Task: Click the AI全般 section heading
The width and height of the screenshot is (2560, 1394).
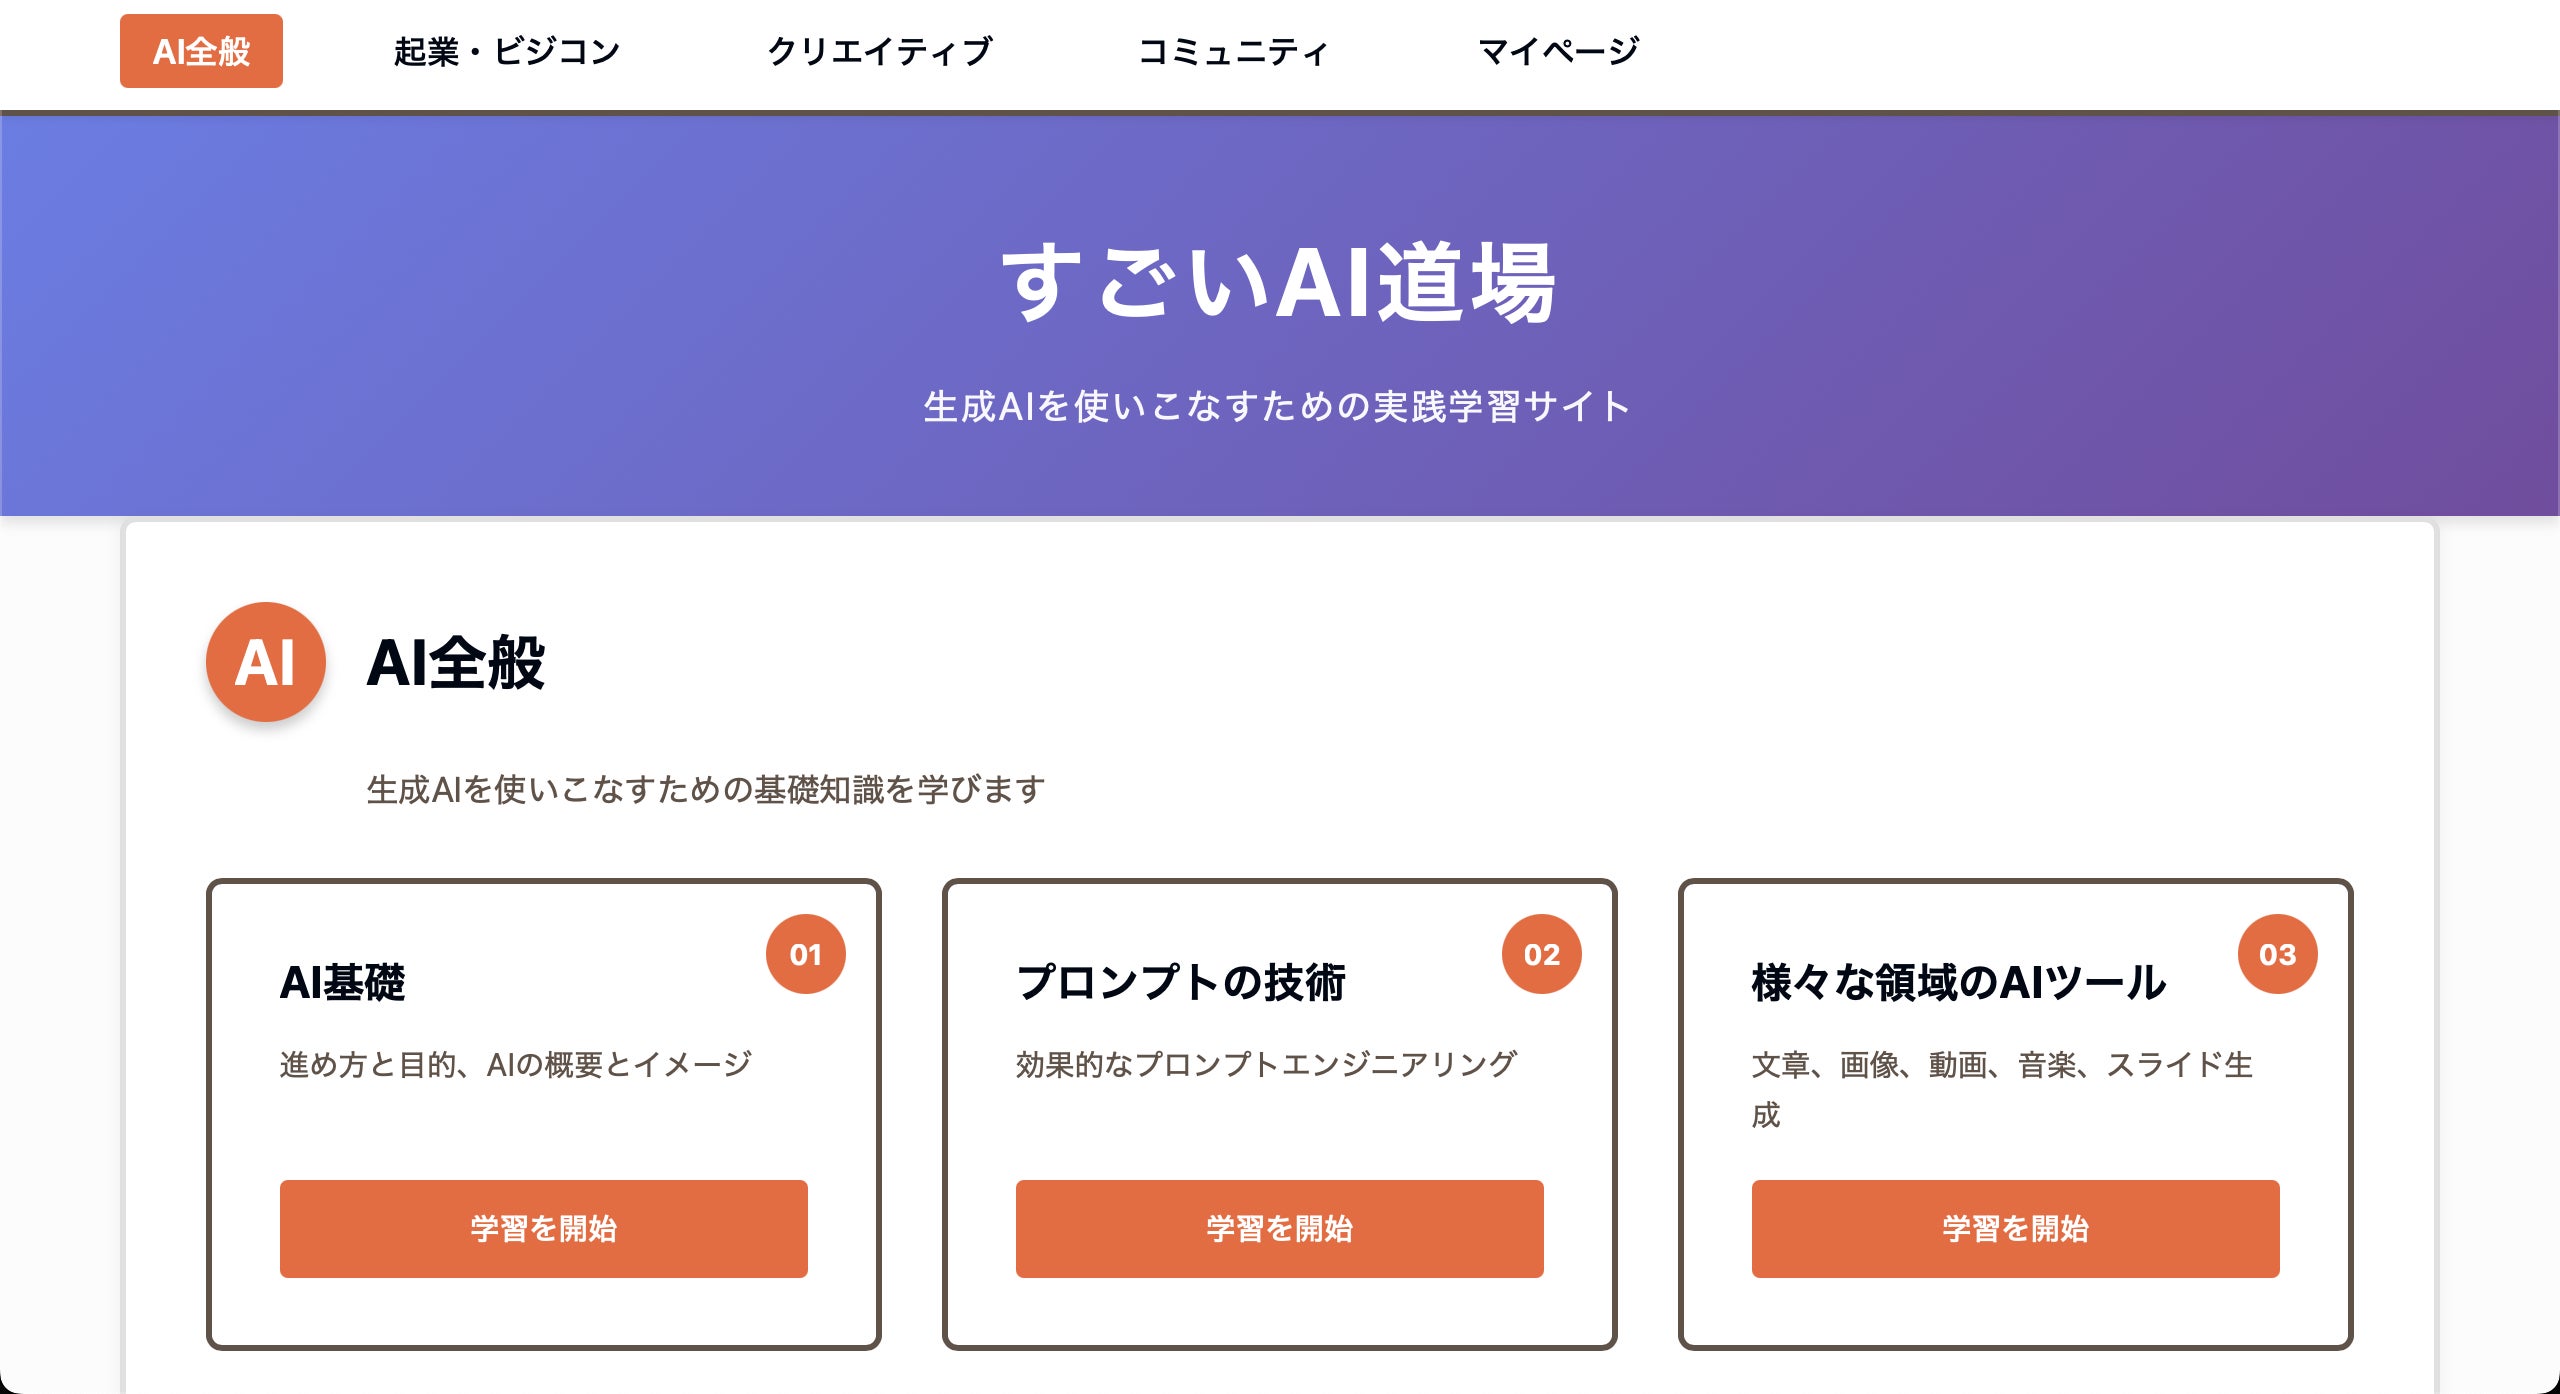Action: tap(456, 662)
